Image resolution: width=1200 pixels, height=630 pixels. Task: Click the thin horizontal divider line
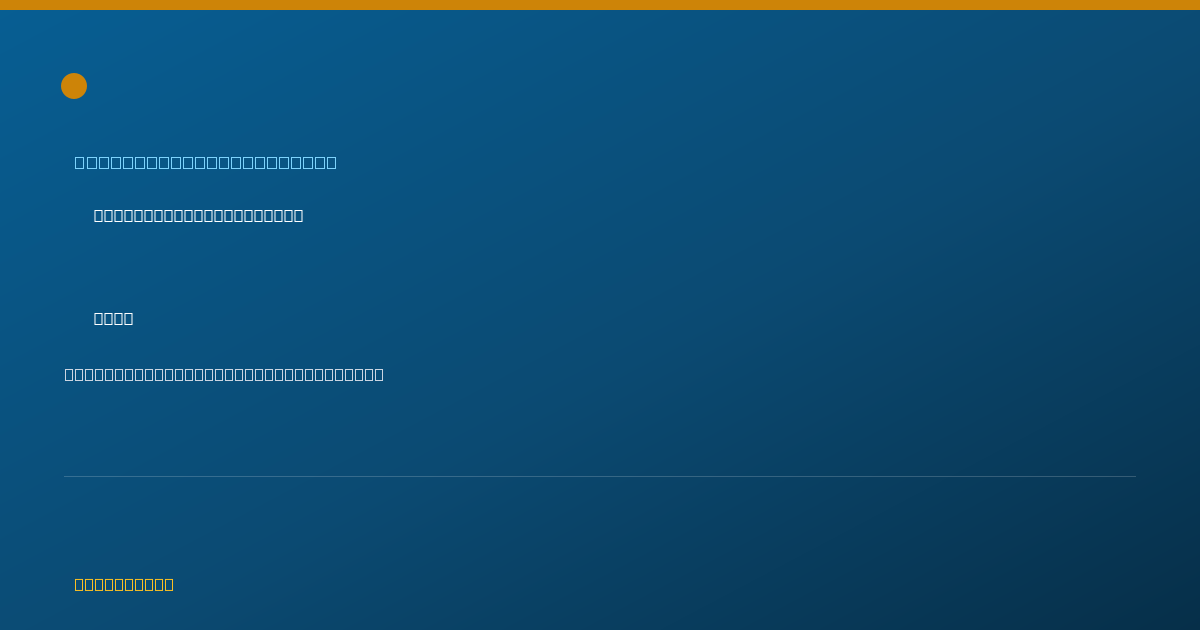[600, 476]
